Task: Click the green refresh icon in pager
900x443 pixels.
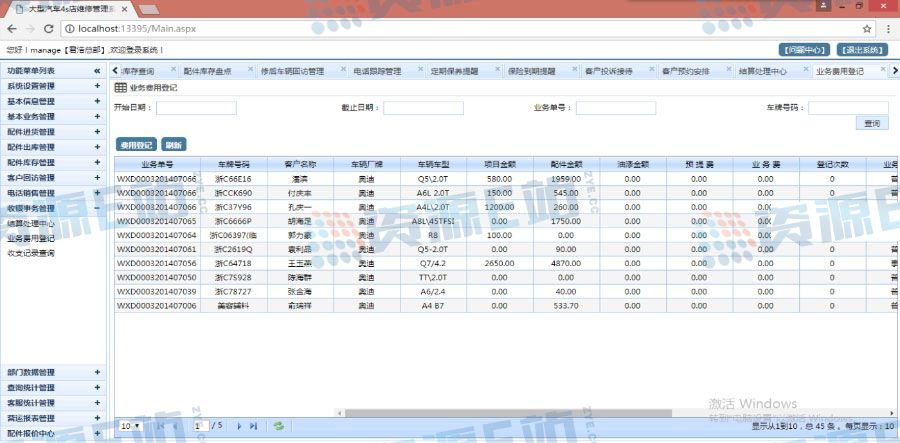Action: [x=279, y=426]
